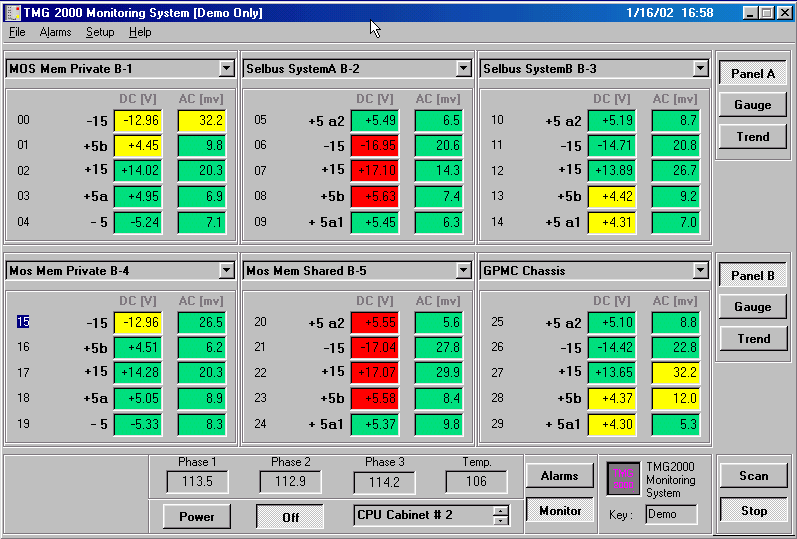Toggle the Panel B button

tap(753, 275)
